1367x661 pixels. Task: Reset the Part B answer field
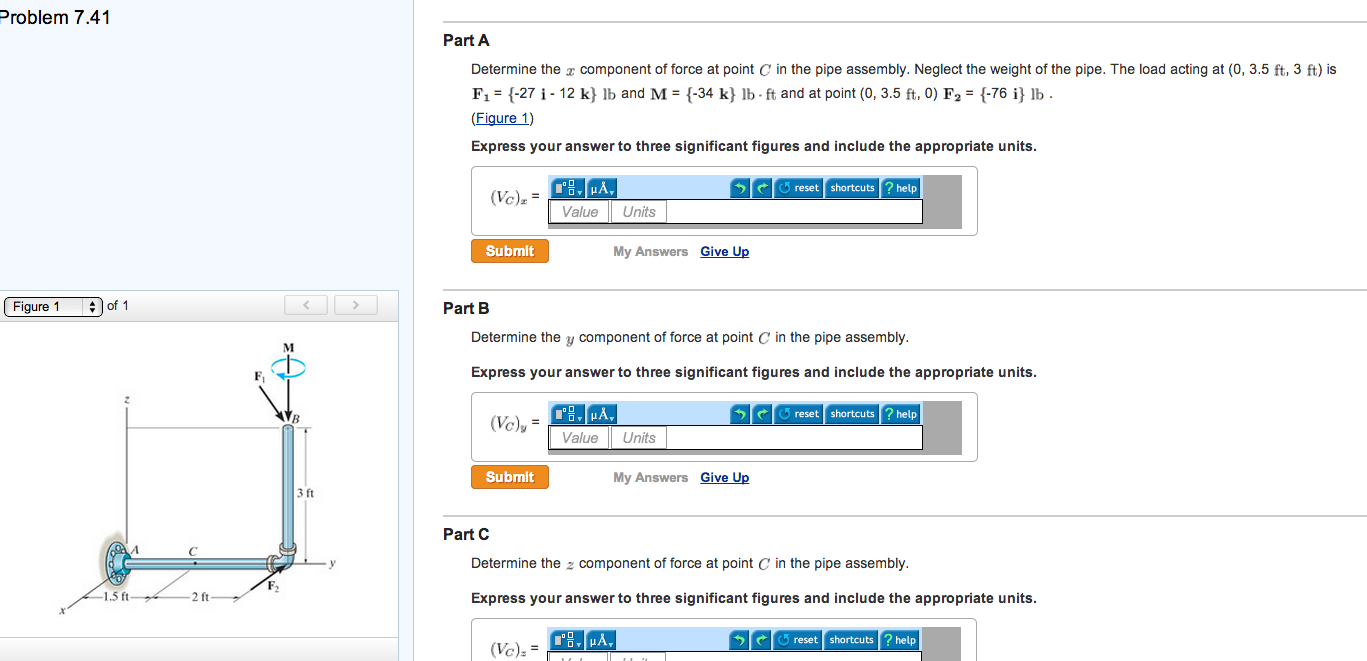pos(798,413)
